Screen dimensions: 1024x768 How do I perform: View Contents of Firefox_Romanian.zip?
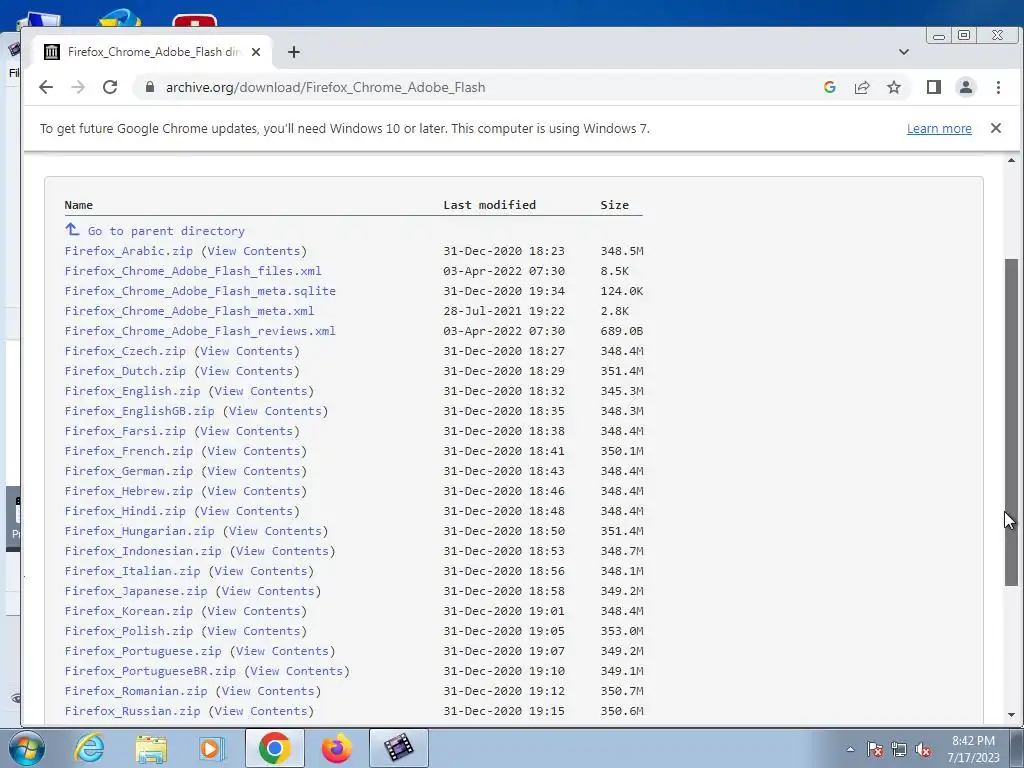click(268, 692)
